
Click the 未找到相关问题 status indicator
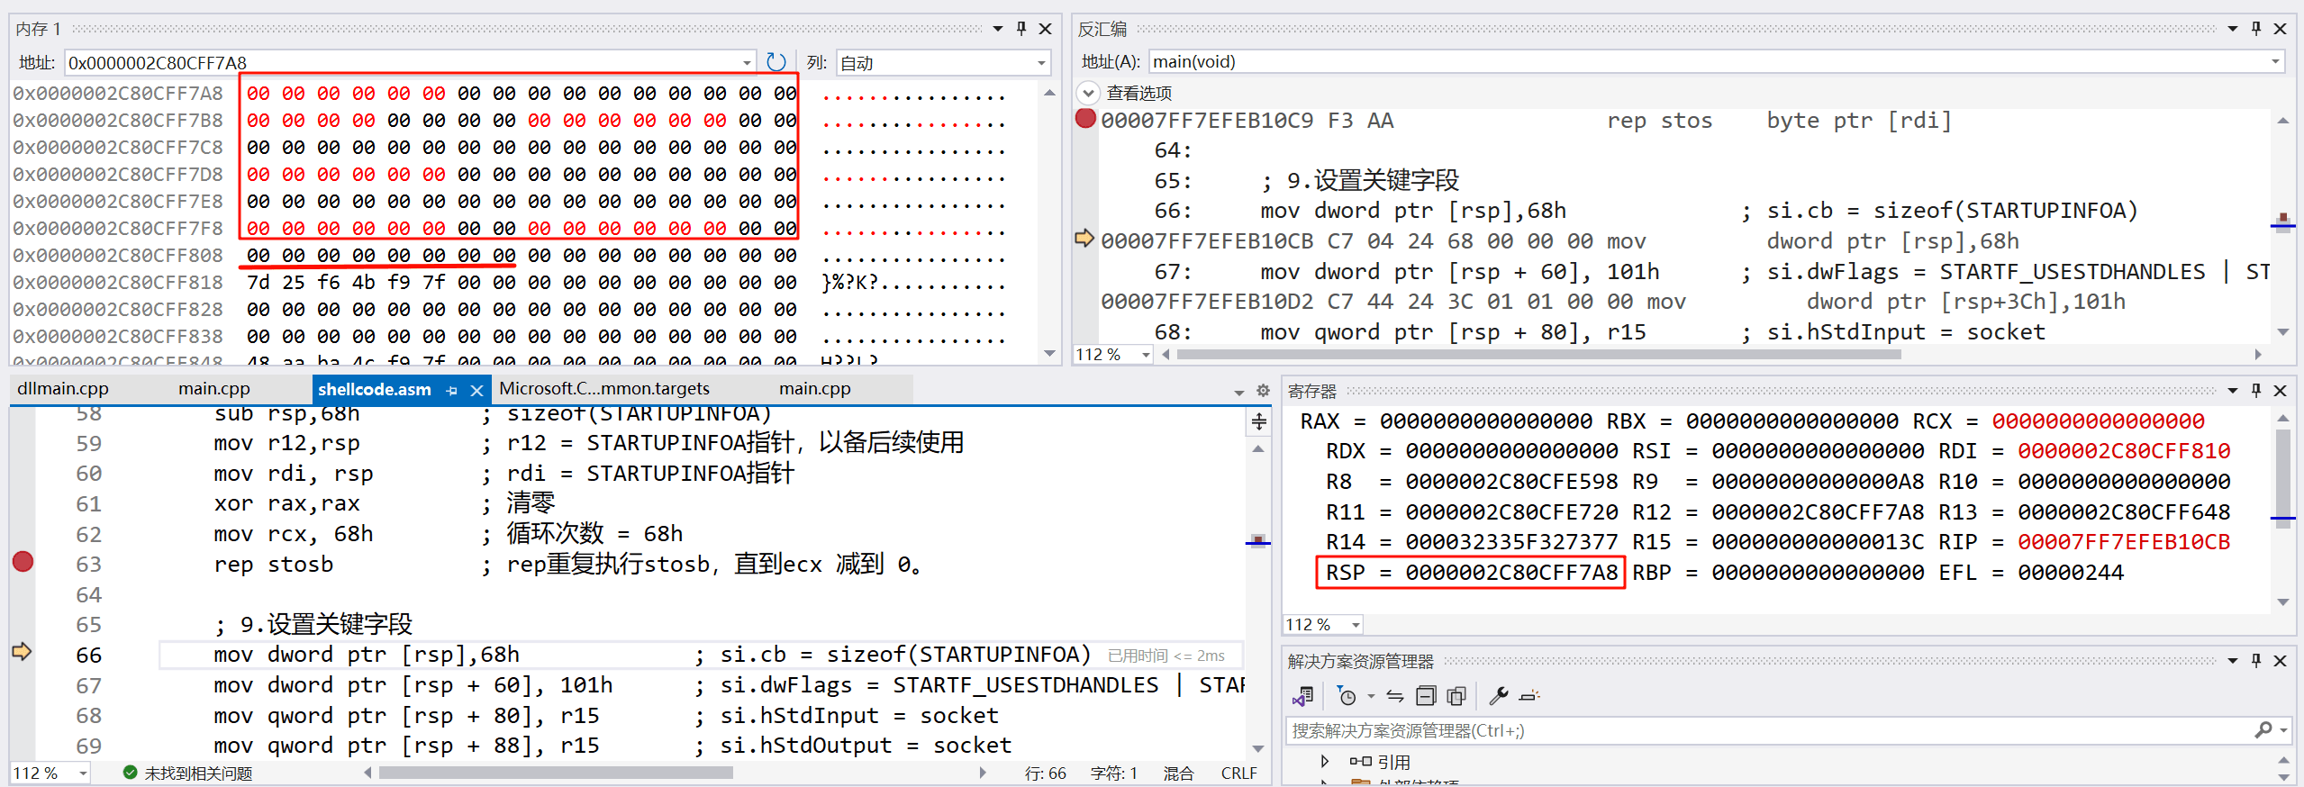[188, 773]
